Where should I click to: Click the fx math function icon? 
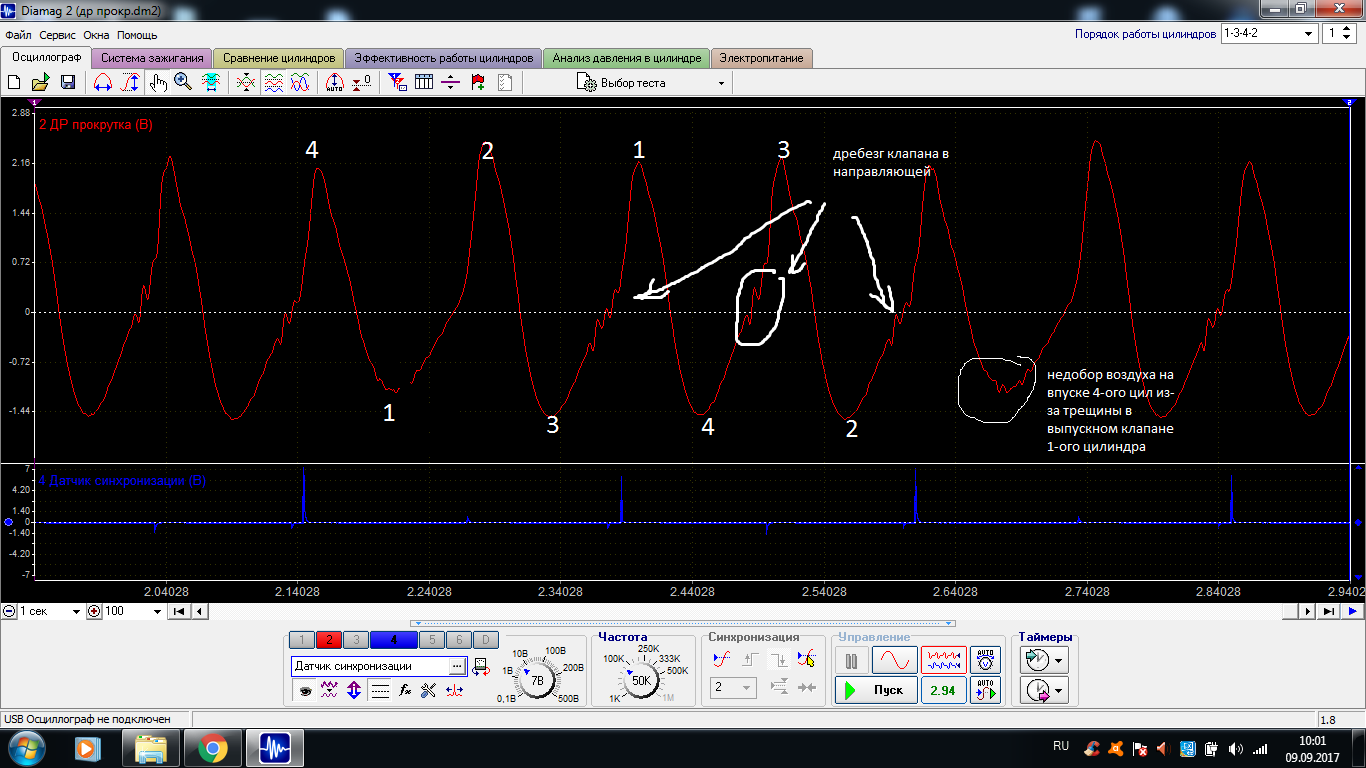pos(405,690)
